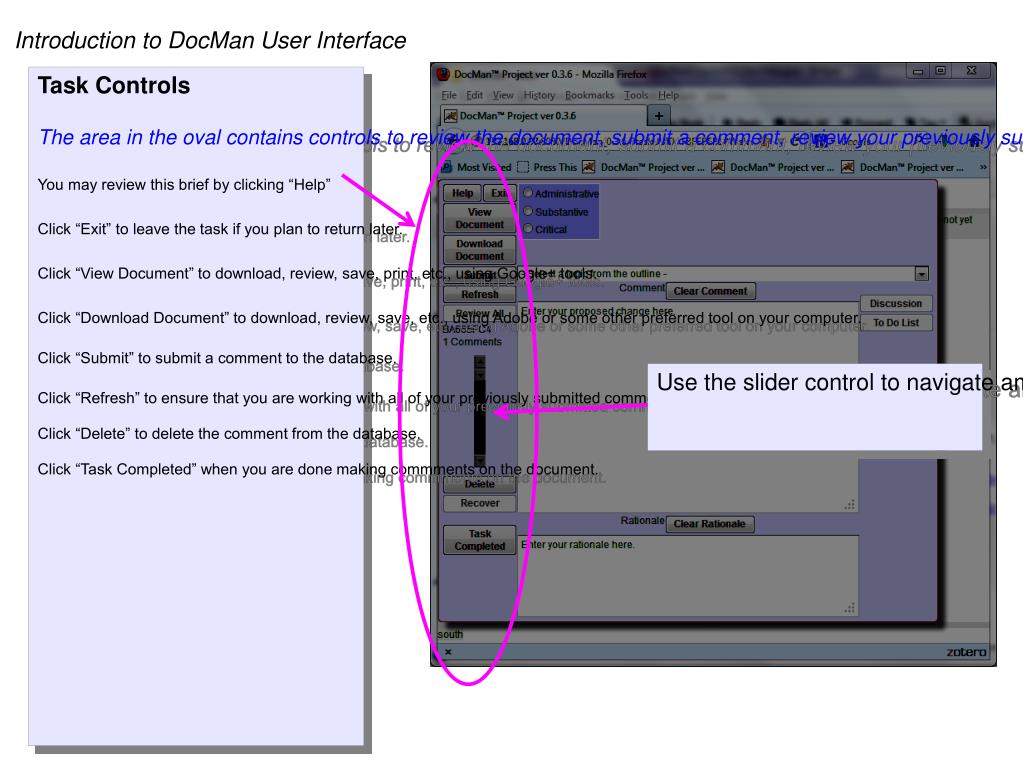Viewport: 1023px width, 767px height.
Task: Open the Help menu in the menu bar
Action: tap(668, 95)
